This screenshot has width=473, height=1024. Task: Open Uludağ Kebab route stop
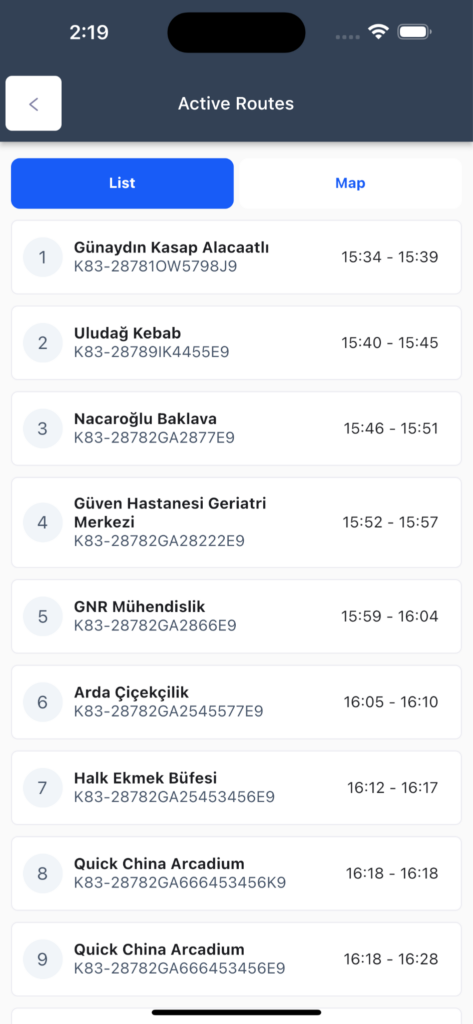coord(236,343)
